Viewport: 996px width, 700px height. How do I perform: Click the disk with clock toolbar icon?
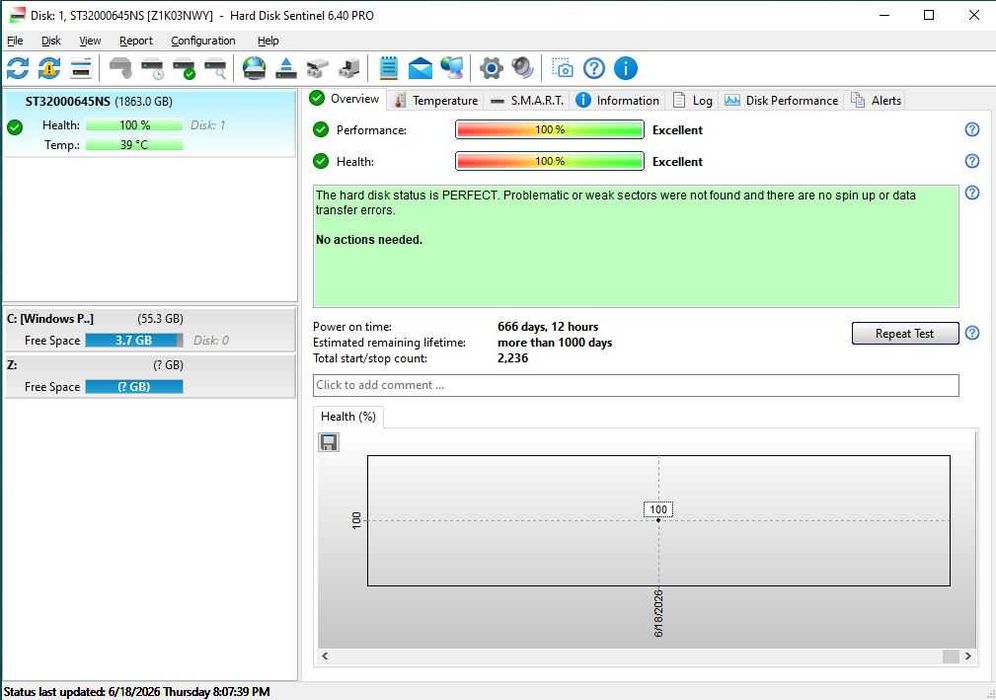(x=152, y=69)
